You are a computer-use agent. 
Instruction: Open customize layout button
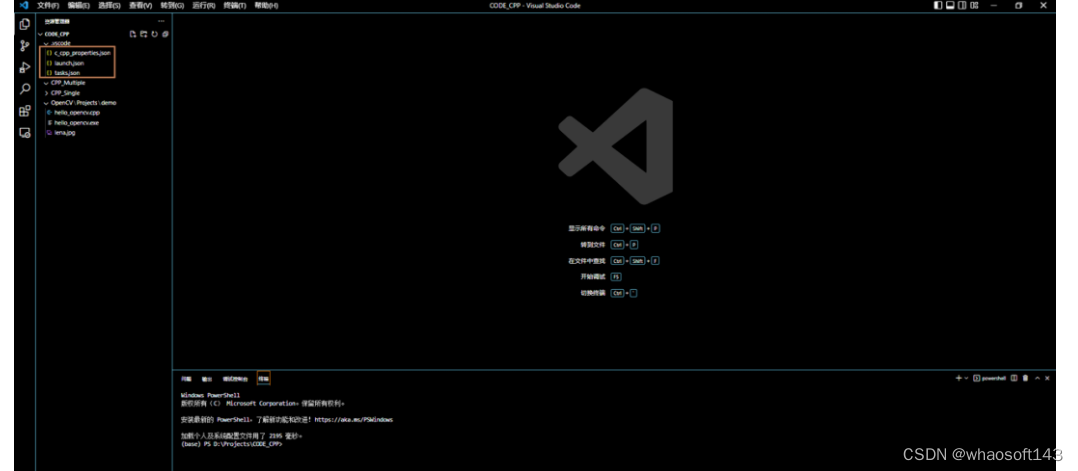click(975, 5)
